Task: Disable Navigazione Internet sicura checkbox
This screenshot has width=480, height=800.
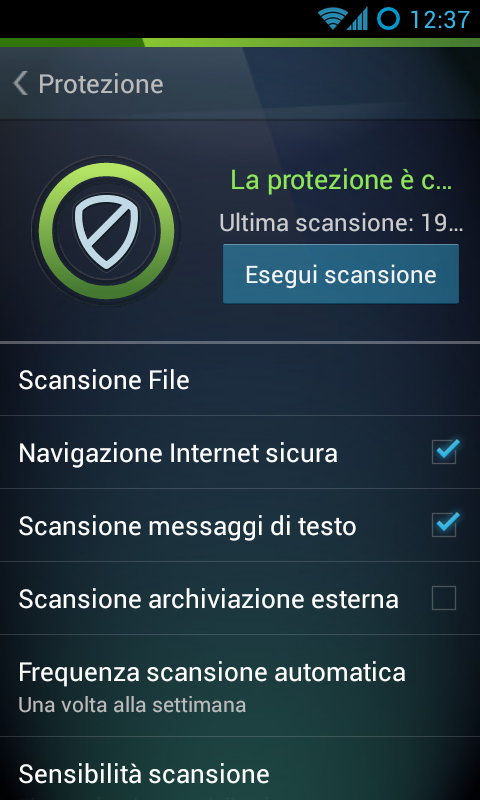Action: pos(444,452)
